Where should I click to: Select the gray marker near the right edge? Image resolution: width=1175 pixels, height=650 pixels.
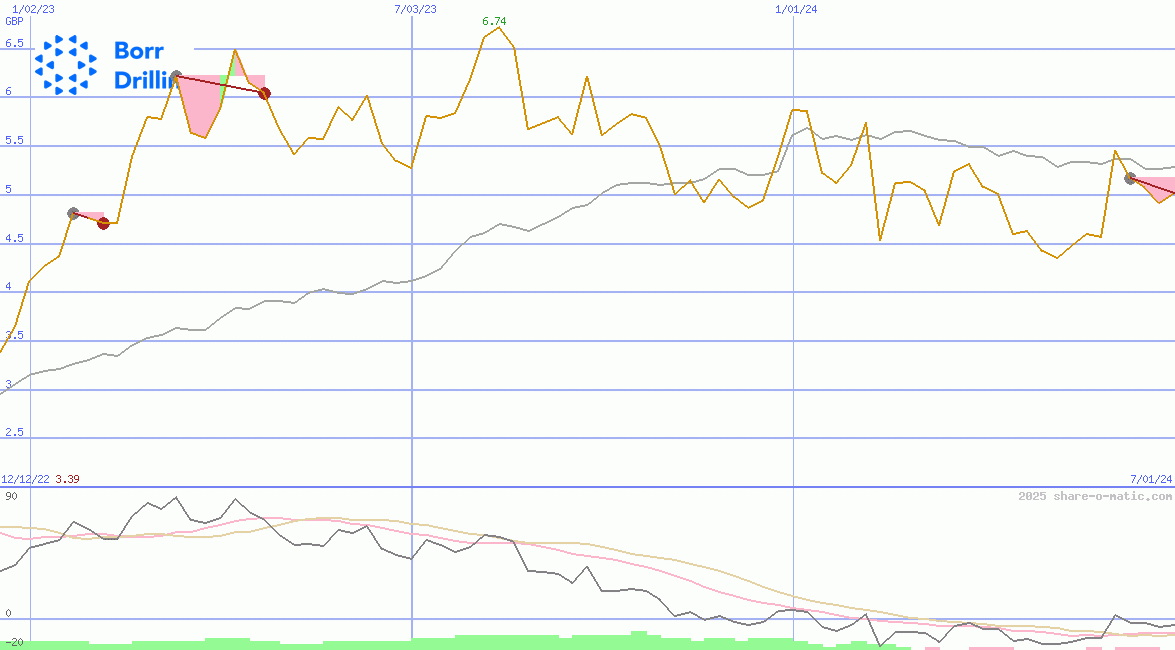(1128, 178)
